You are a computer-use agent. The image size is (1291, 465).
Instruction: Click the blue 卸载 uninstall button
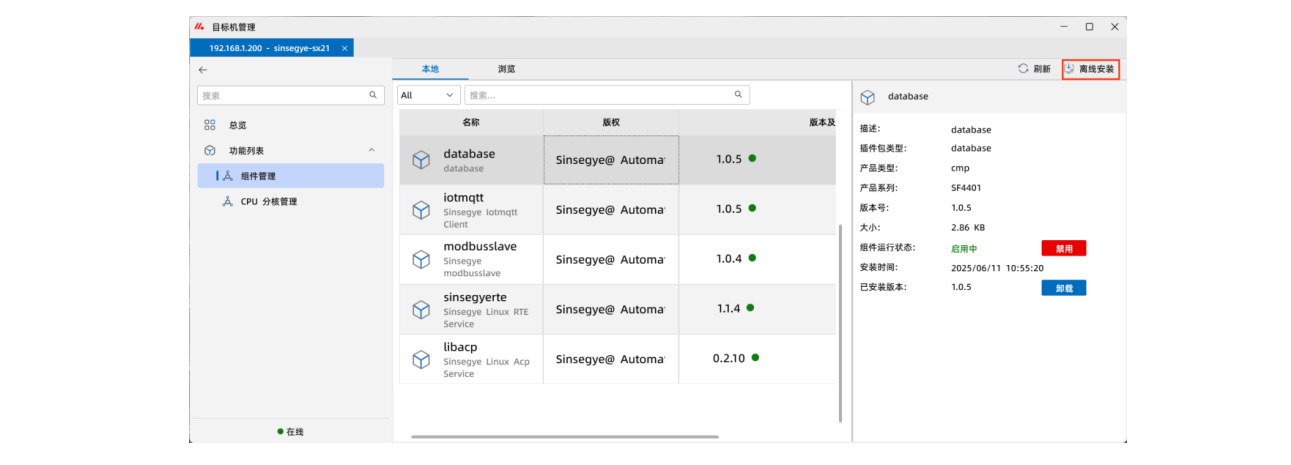[1063, 288]
